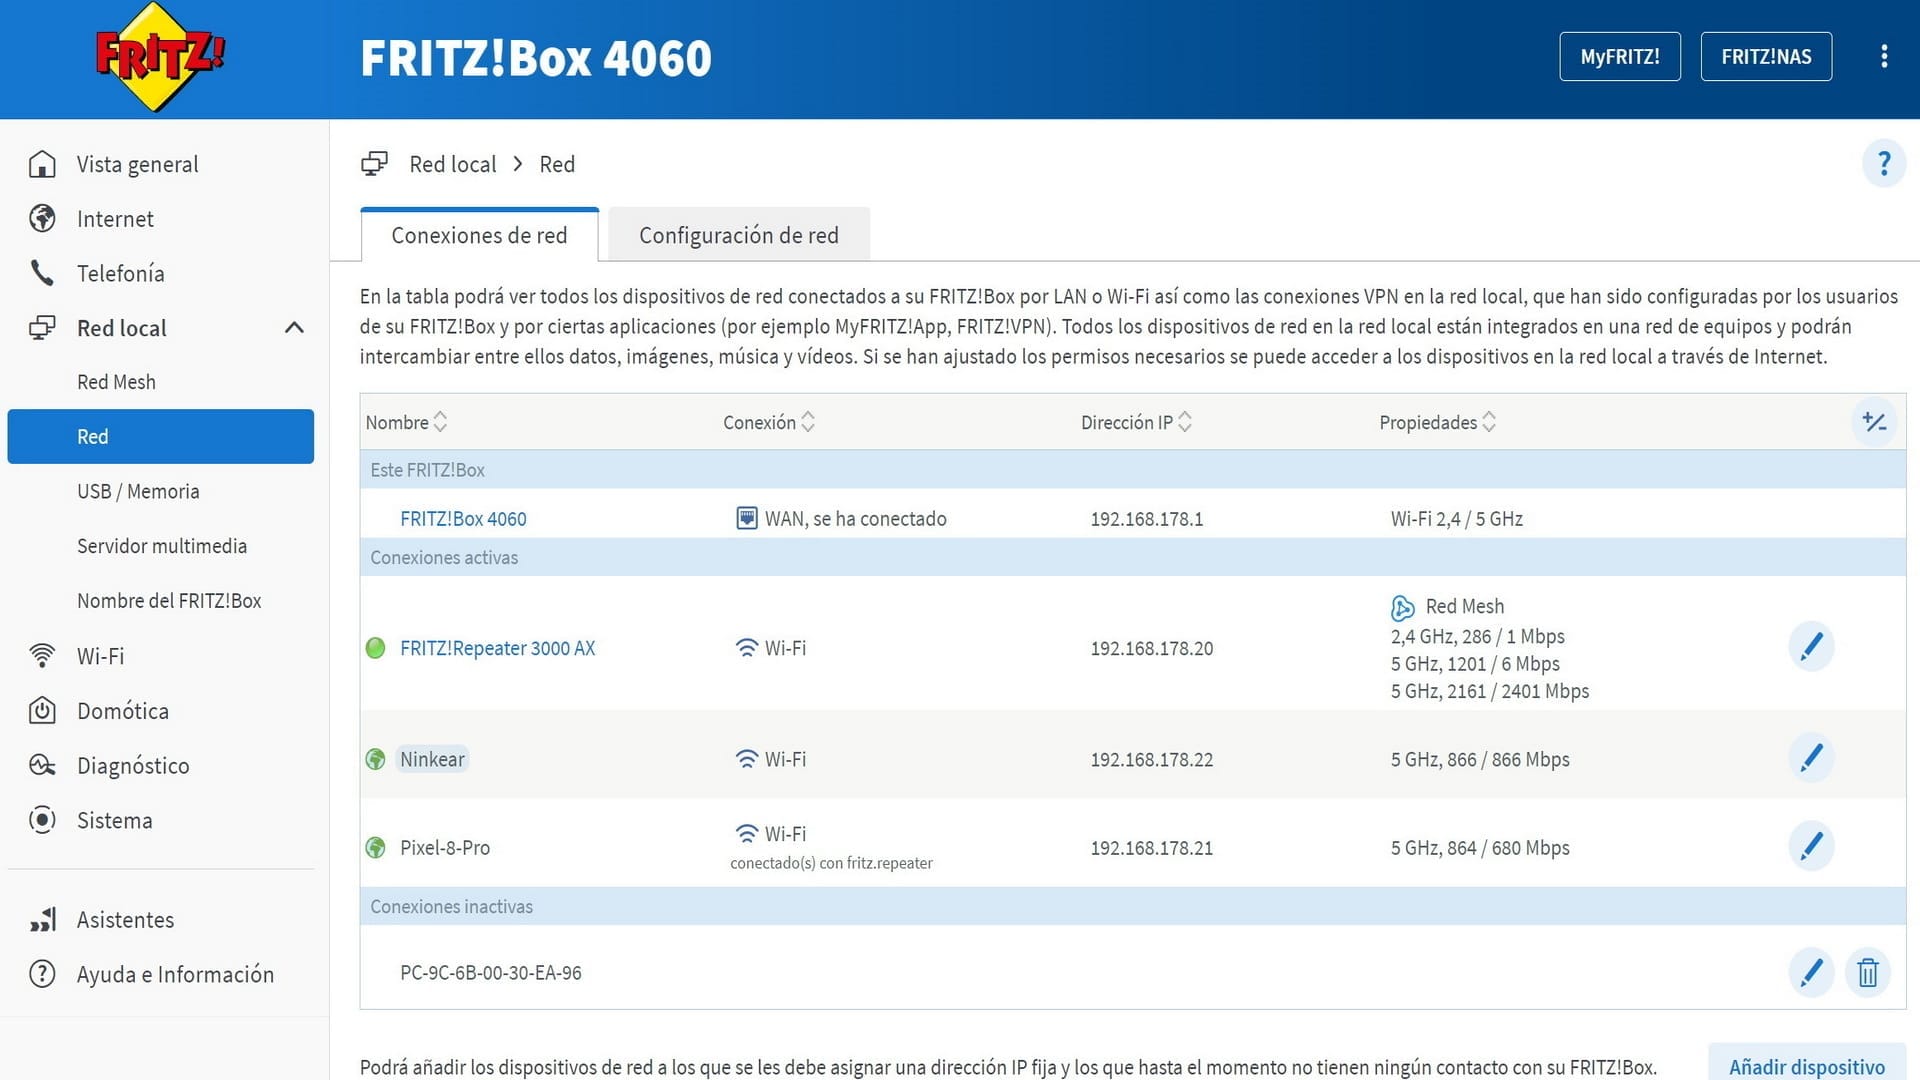Click the FRITZ! logo
This screenshot has height=1080, width=1920.
(160, 57)
